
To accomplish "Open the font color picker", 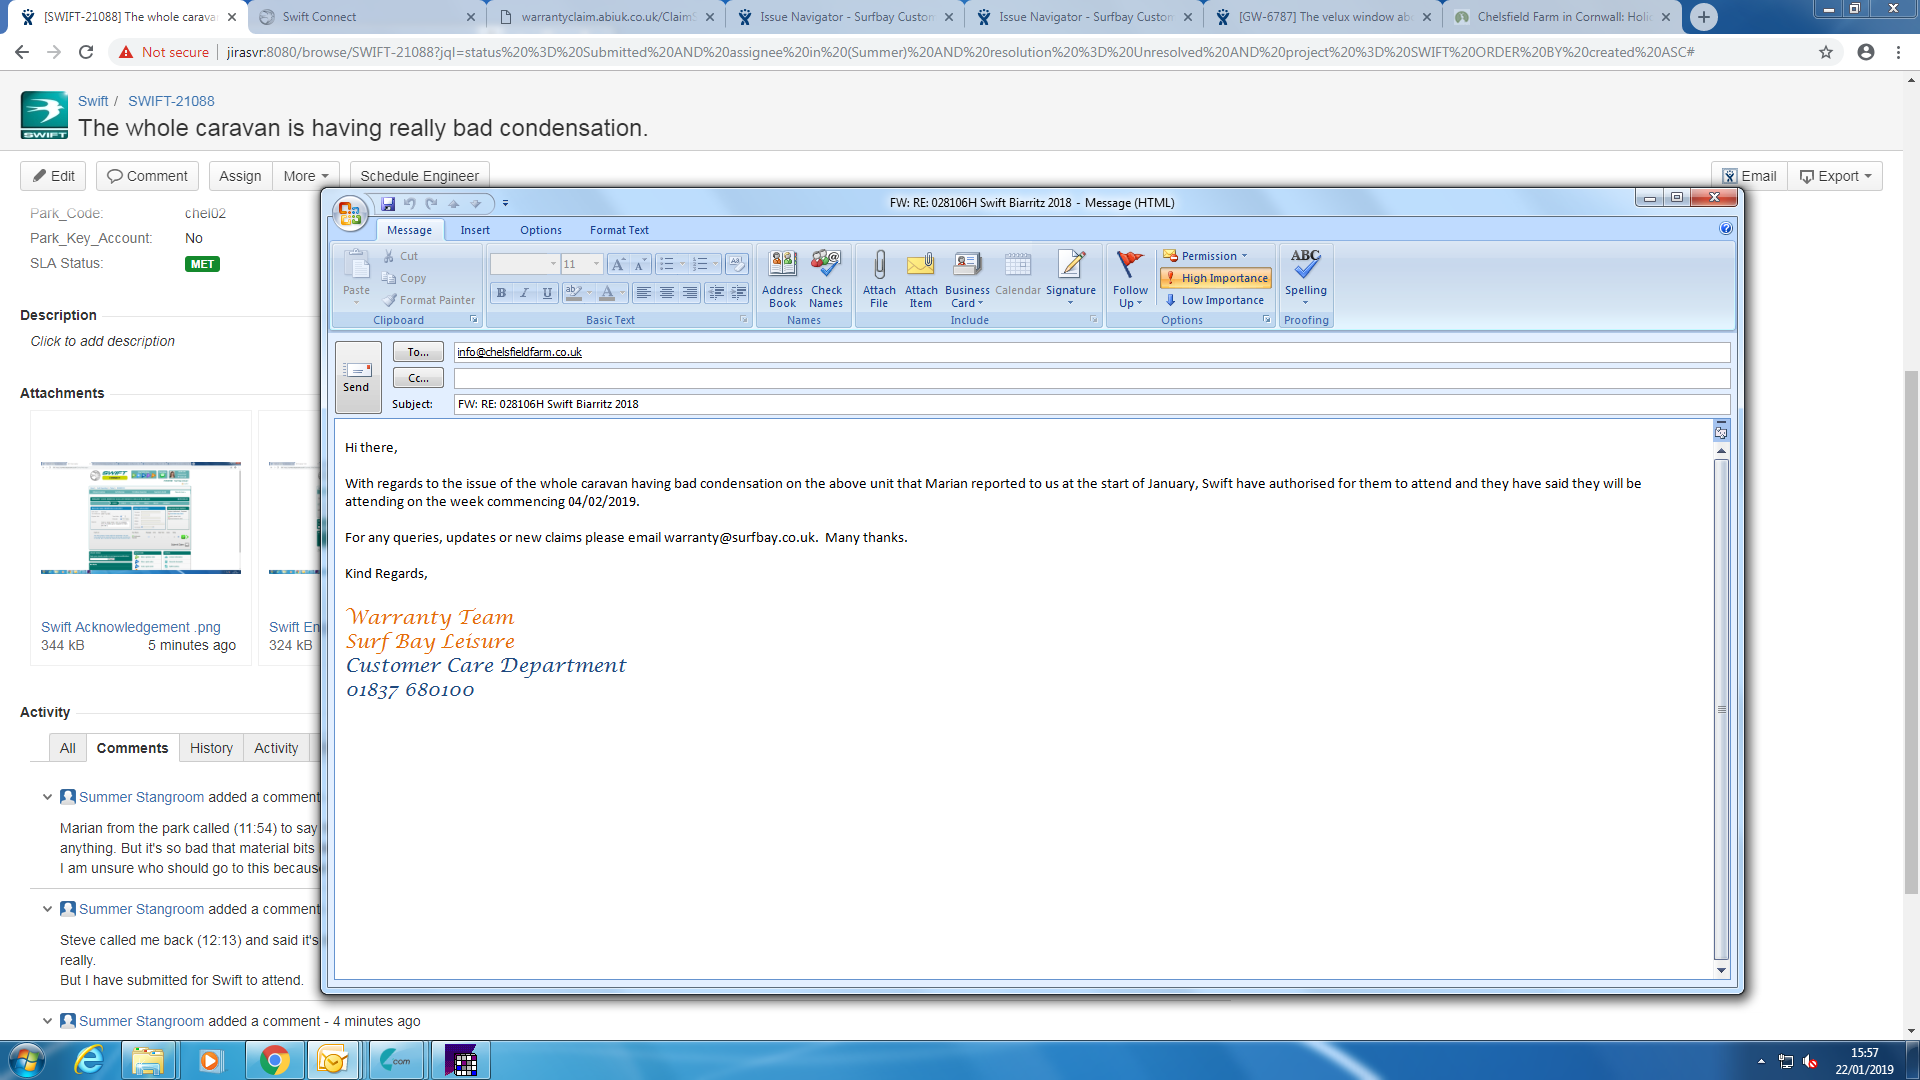I will pyautogui.click(x=622, y=293).
